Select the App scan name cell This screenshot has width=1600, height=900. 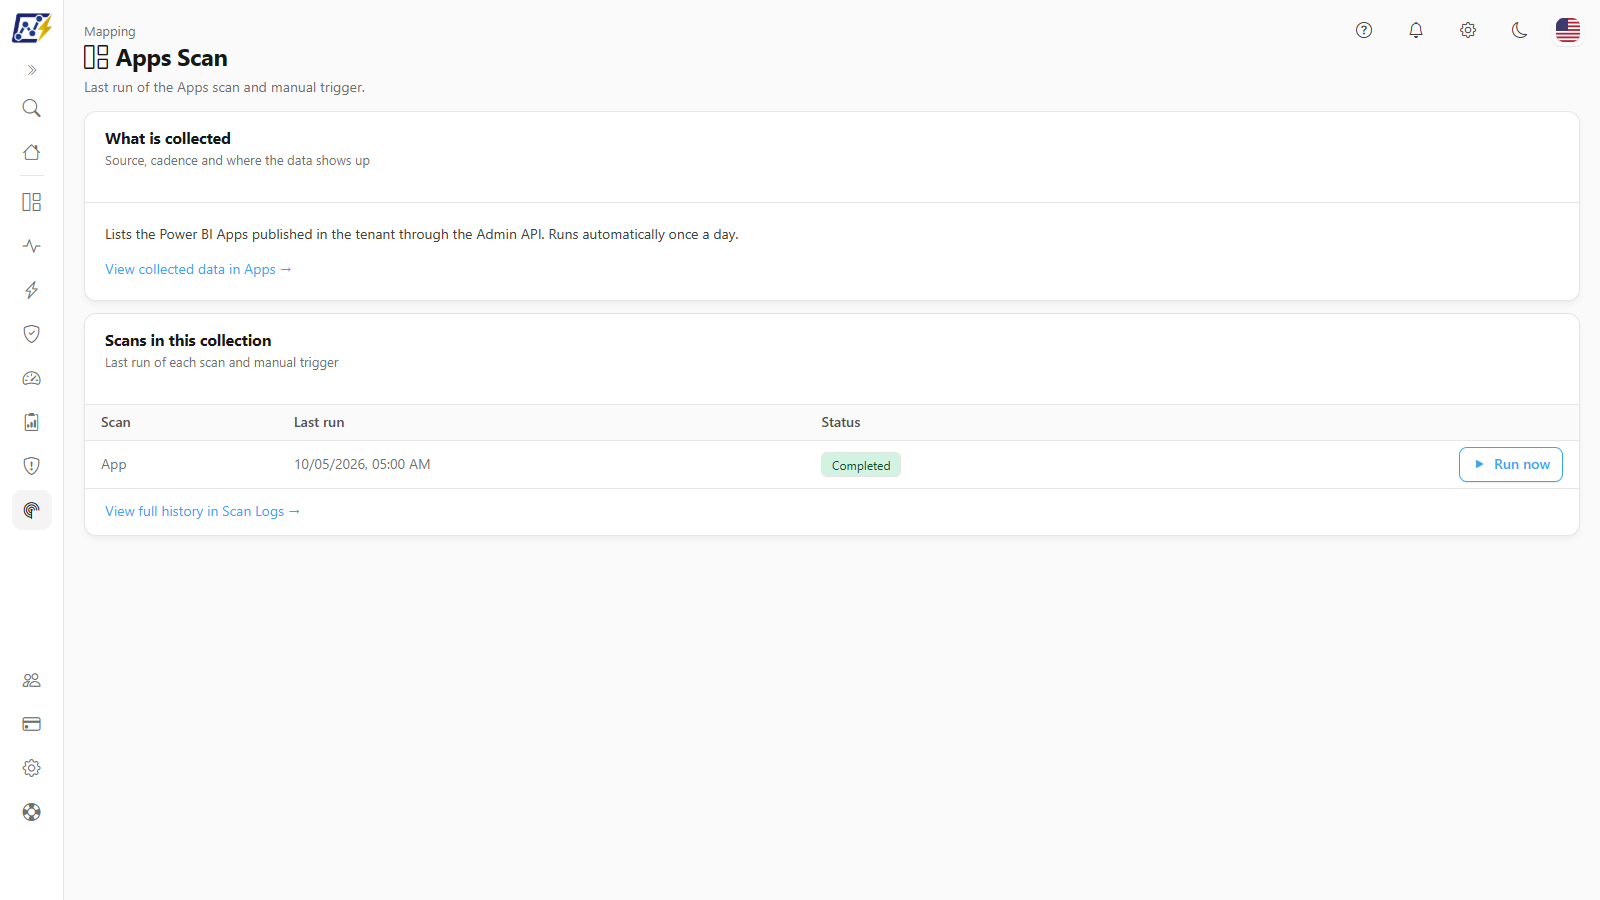pyautogui.click(x=114, y=464)
